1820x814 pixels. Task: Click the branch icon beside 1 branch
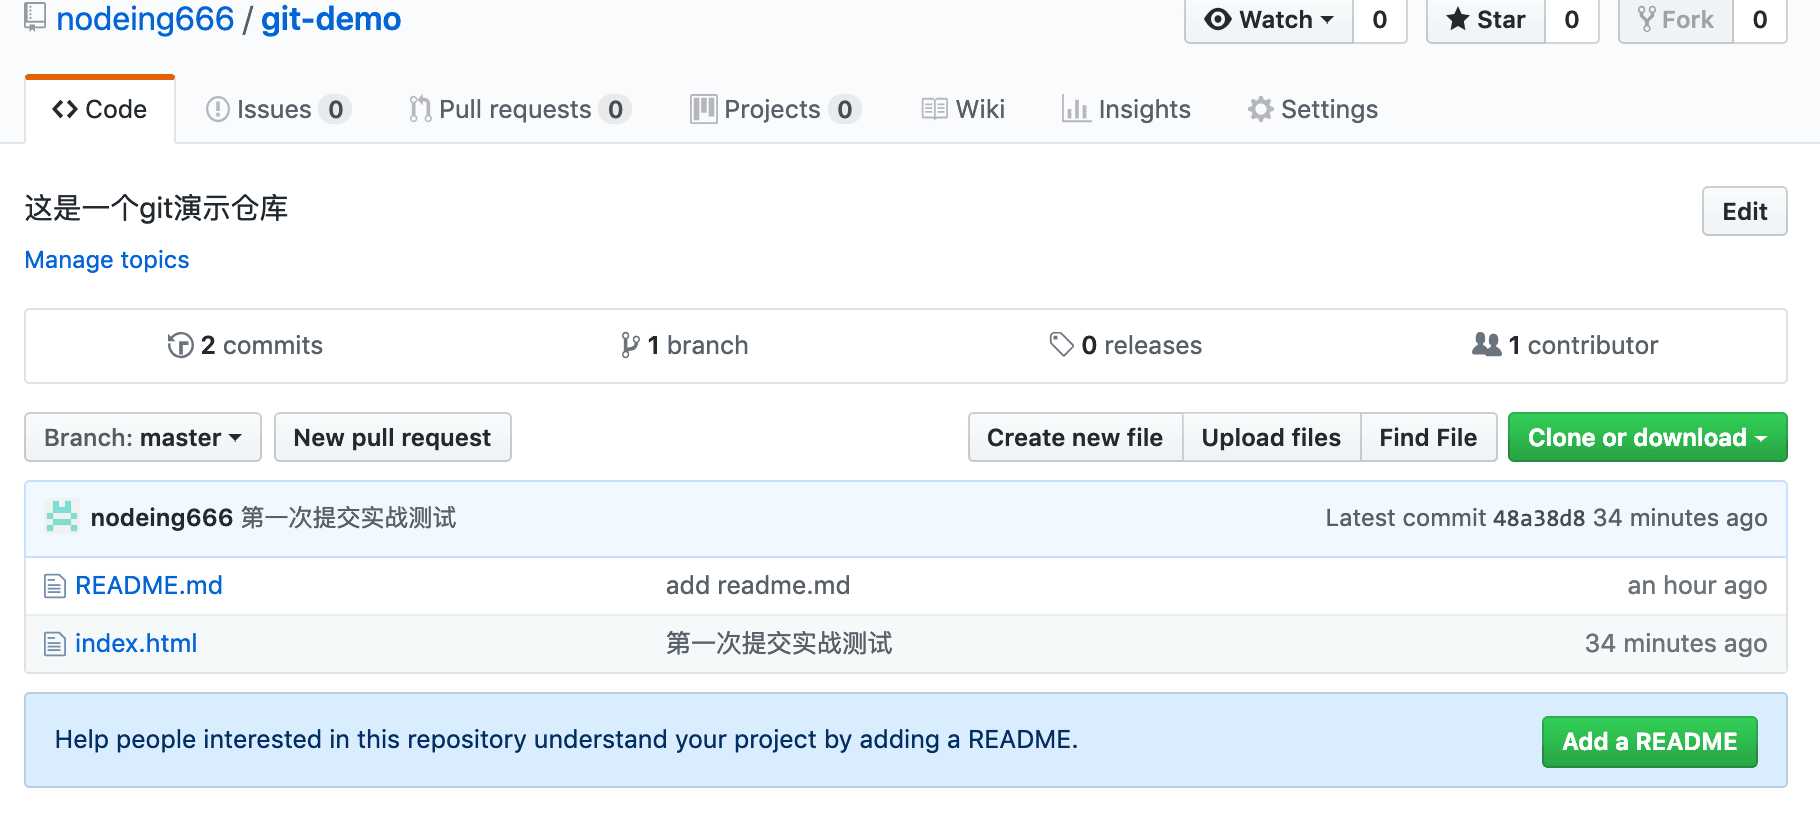[630, 345]
